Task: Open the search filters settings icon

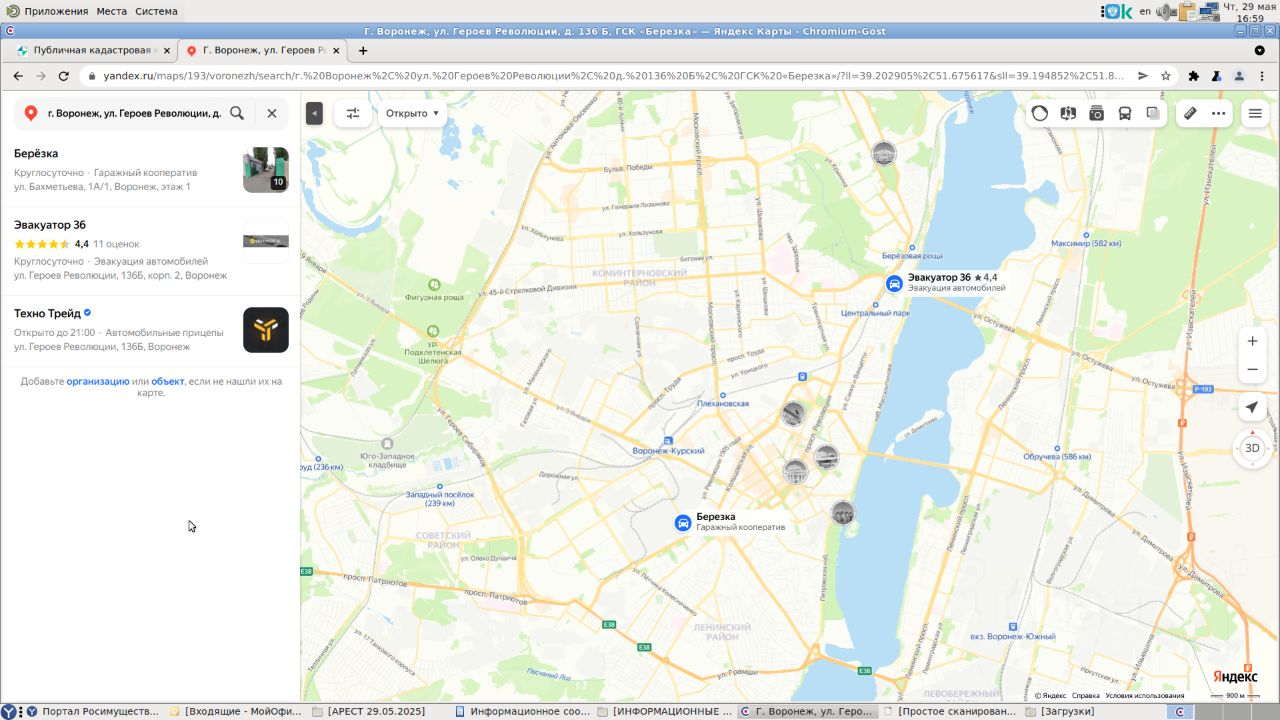Action: (x=352, y=113)
